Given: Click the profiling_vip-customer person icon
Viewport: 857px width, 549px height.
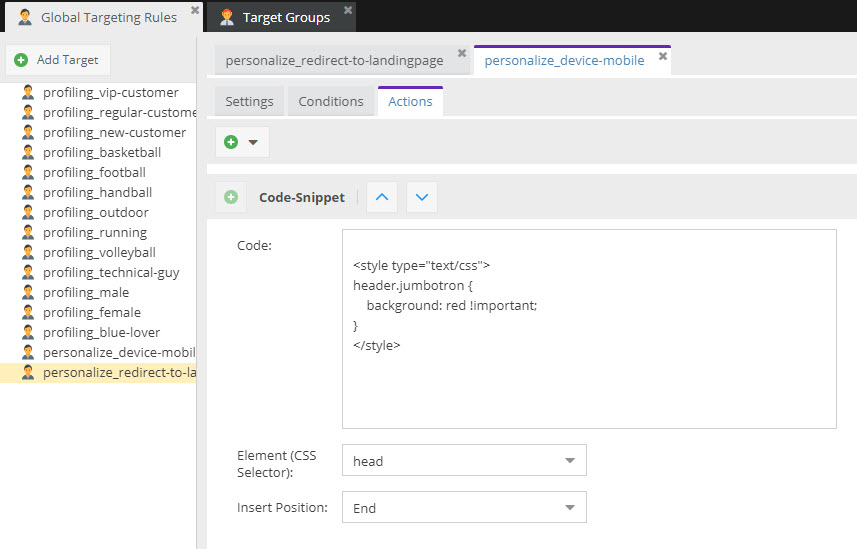Looking at the screenshot, I should click(27, 92).
